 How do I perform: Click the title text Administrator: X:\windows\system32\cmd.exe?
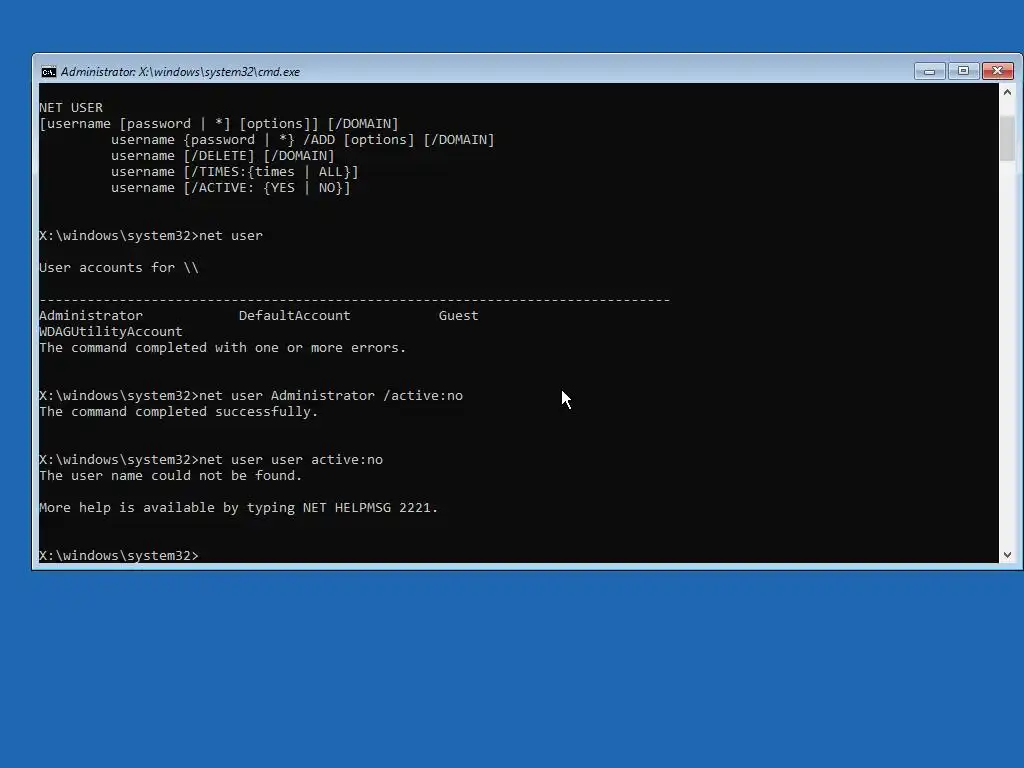[180, 72]
